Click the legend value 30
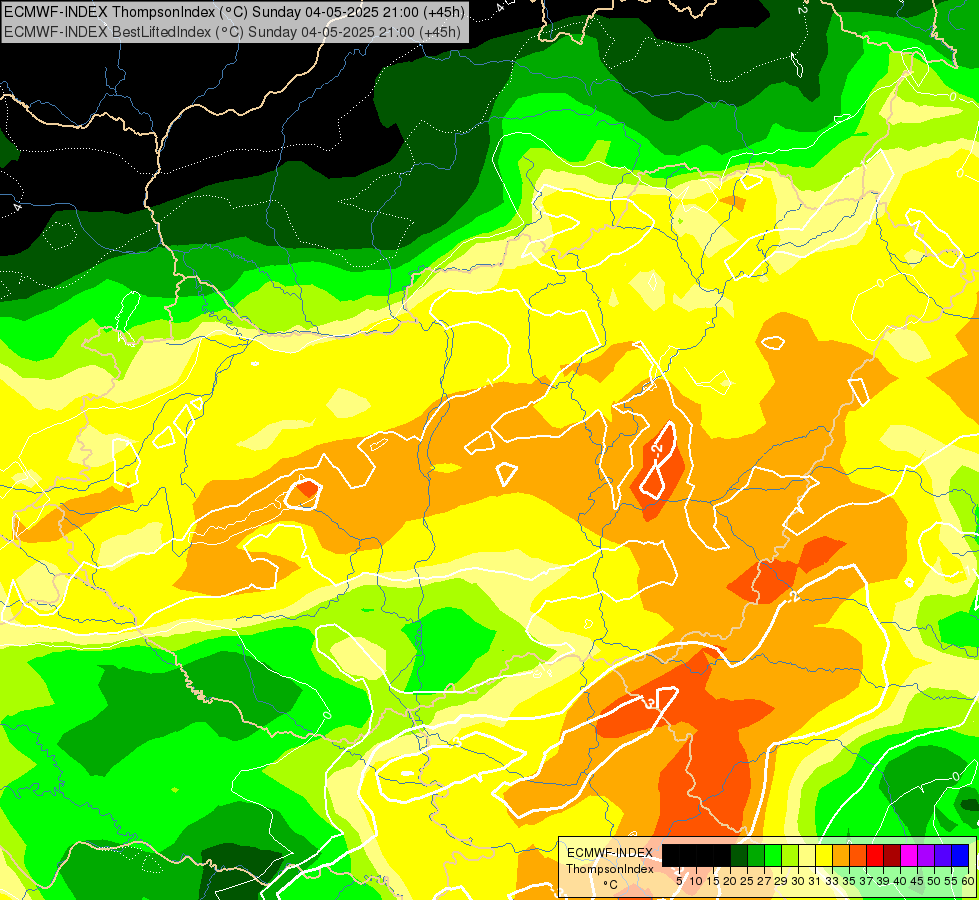979x900 pixels. pos(798,881)
